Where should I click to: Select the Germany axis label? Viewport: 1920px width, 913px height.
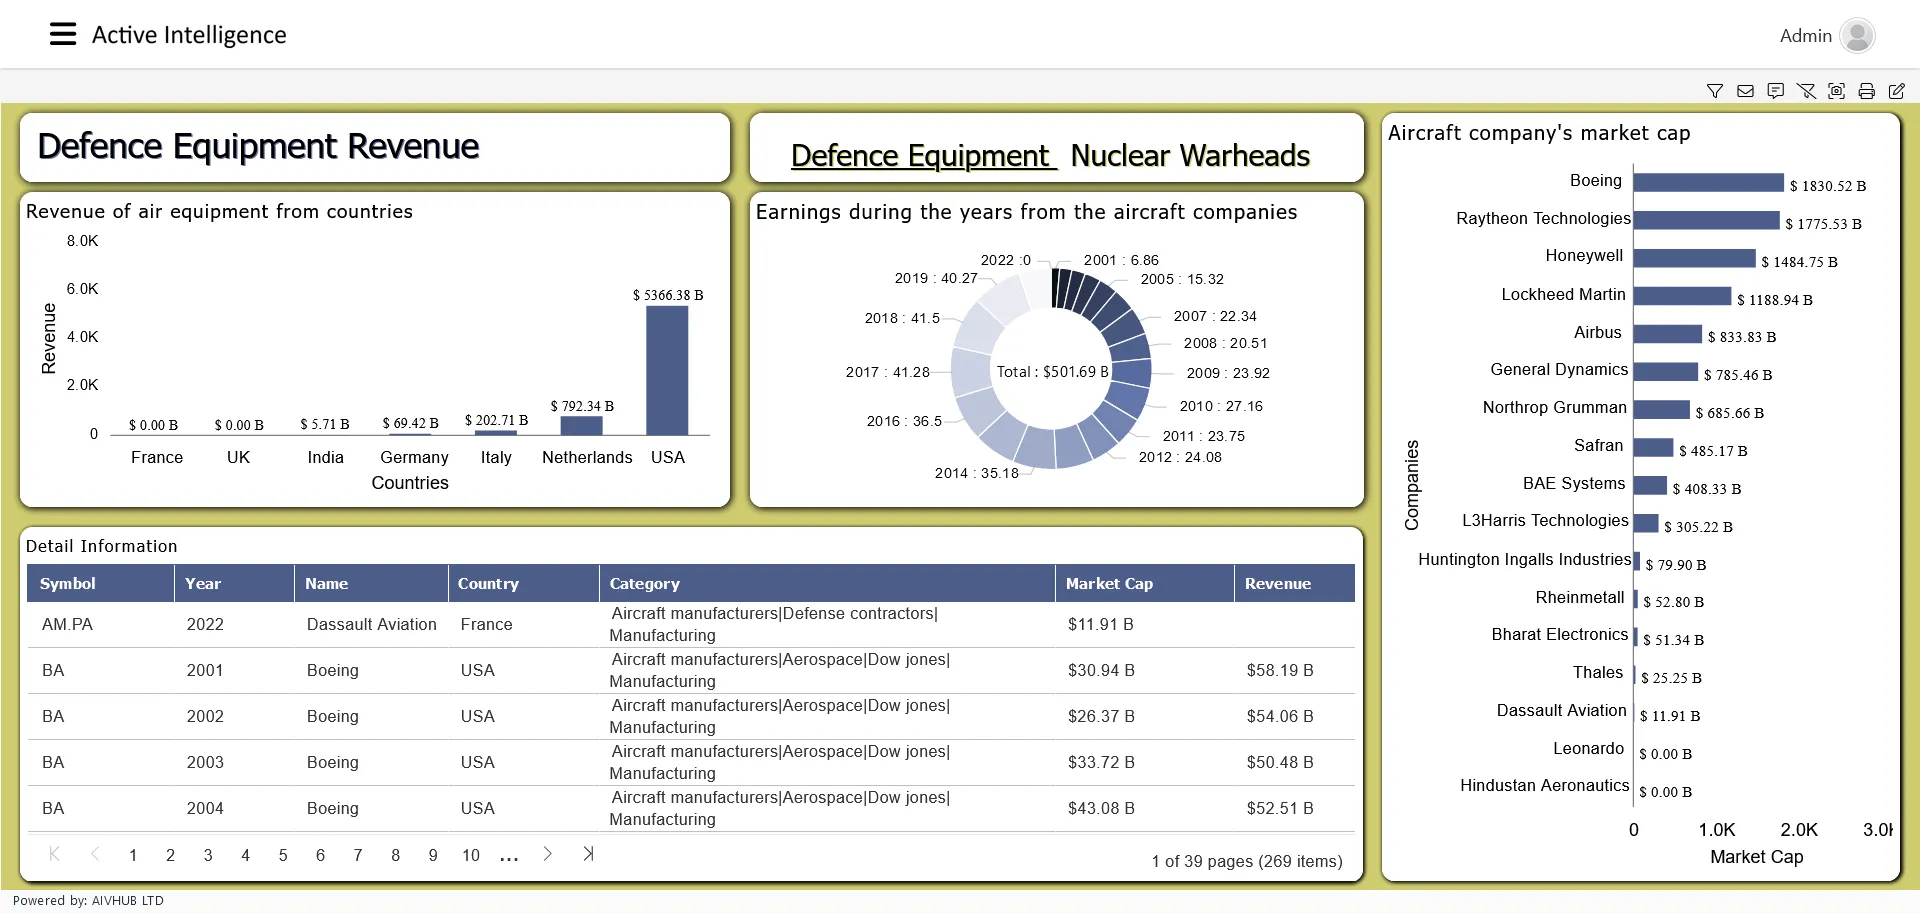[x=414, y=458]
